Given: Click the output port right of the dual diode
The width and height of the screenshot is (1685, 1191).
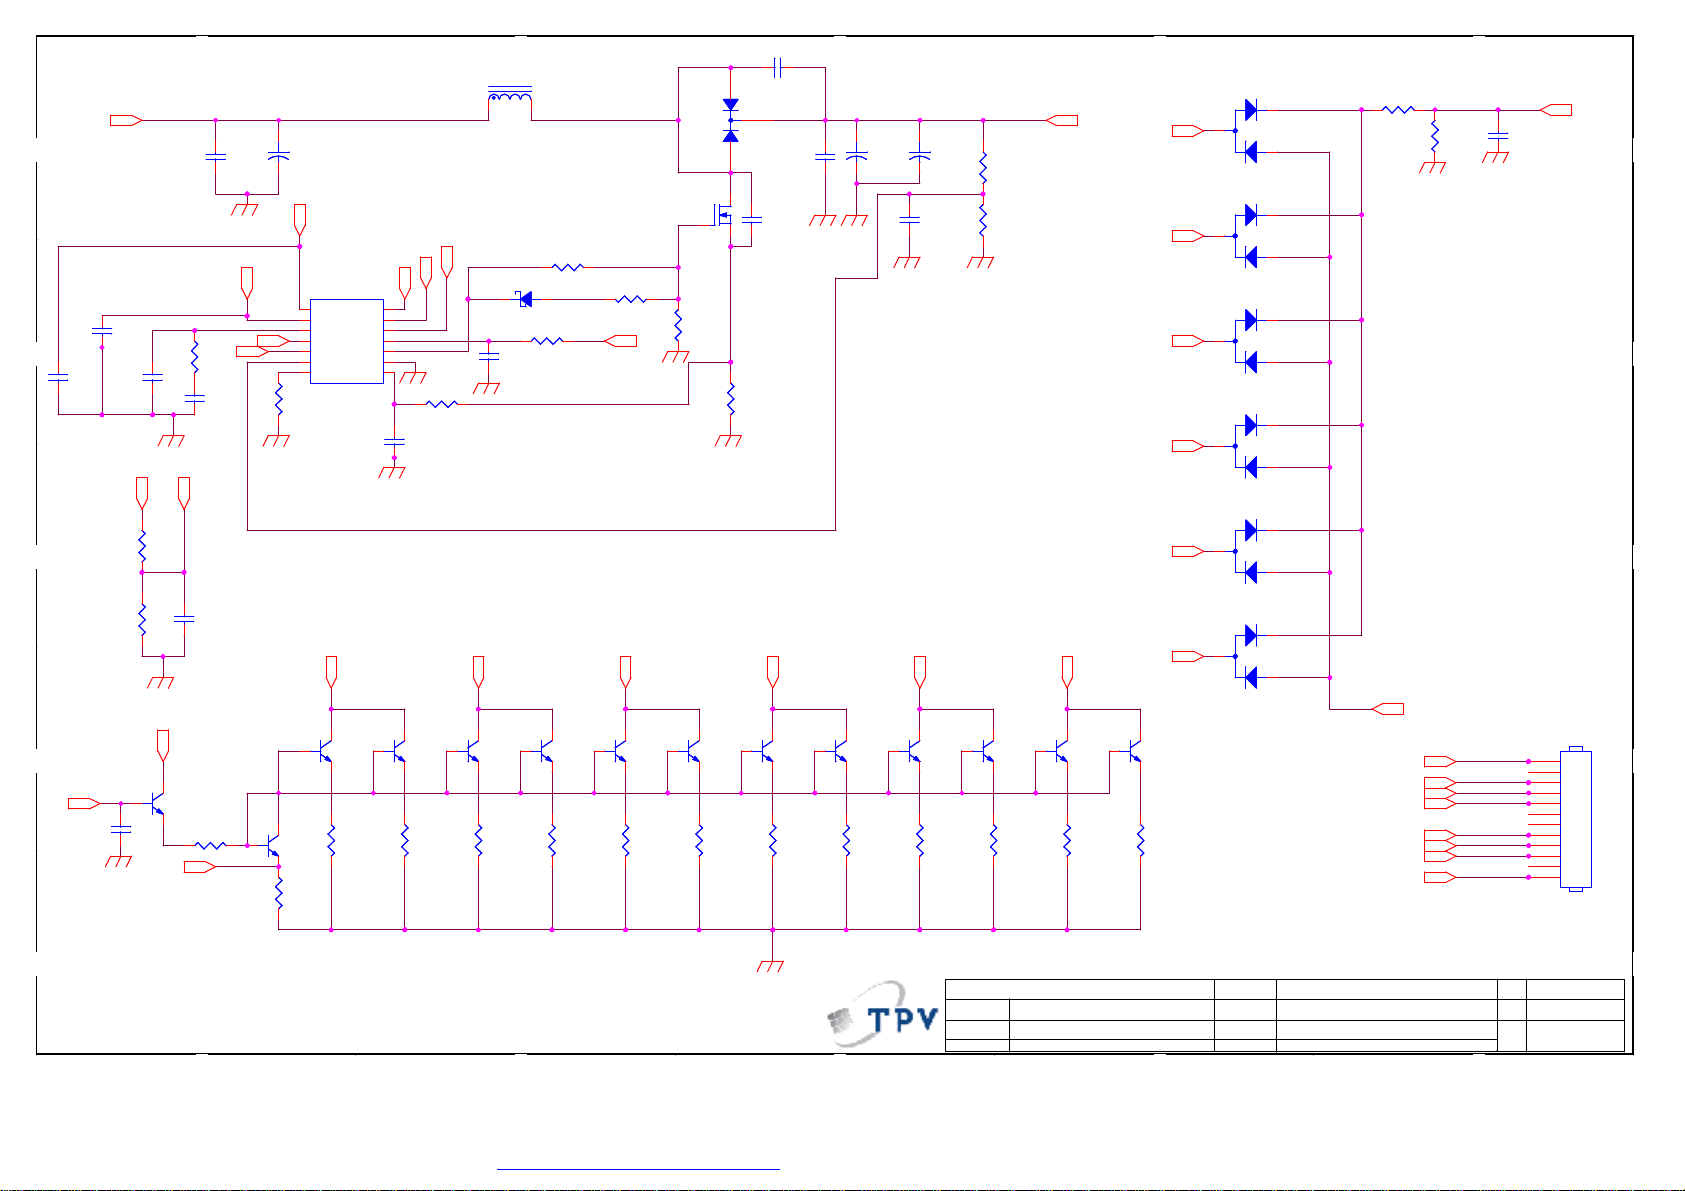Looking at the screenshot, I should point(1062,120).
